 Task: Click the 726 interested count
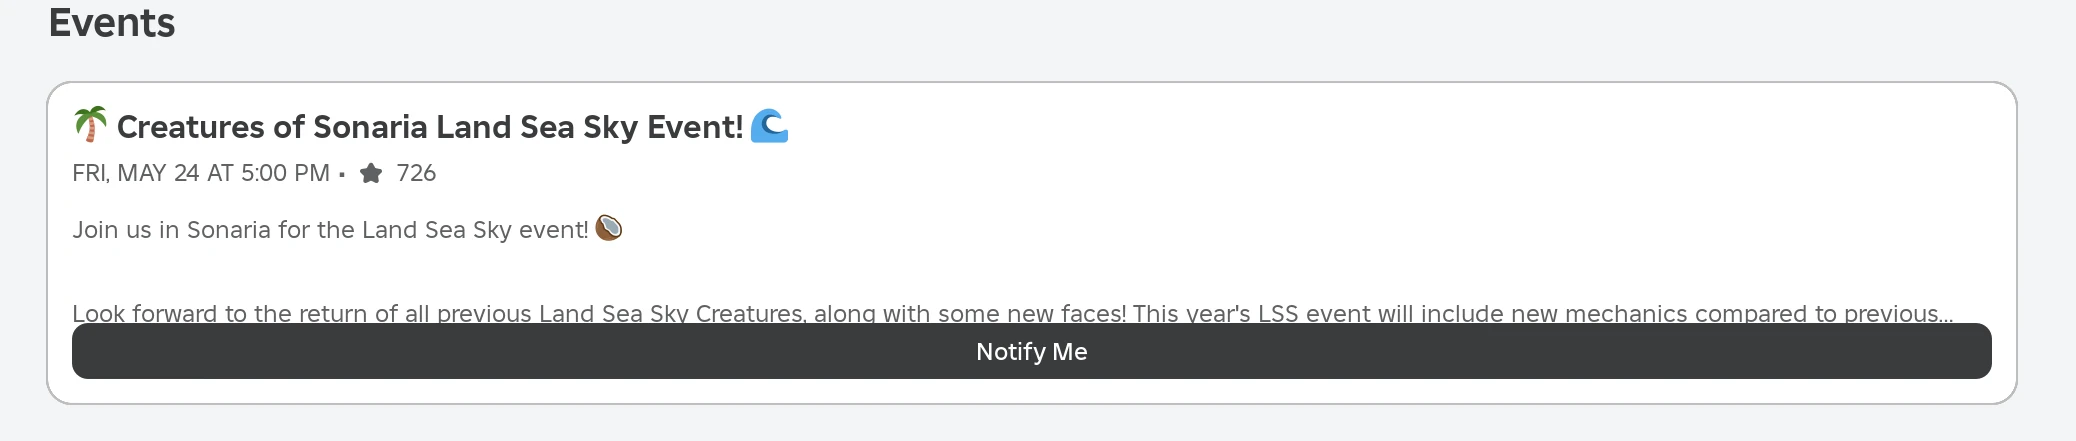click(x=416, y=173)
